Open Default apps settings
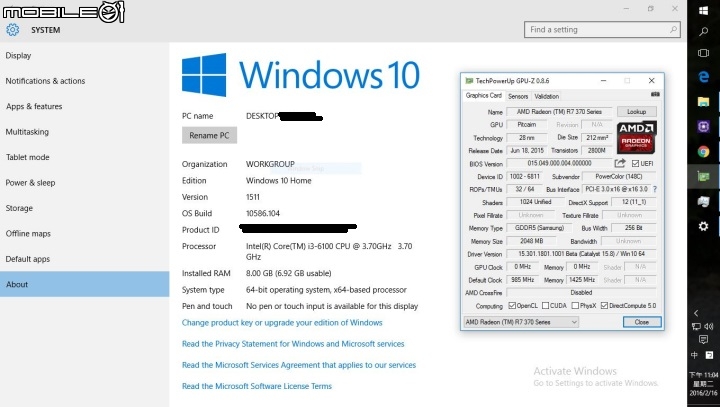This screenshot has height=407, width=720. pyautogui.click(x=84, y=259)
